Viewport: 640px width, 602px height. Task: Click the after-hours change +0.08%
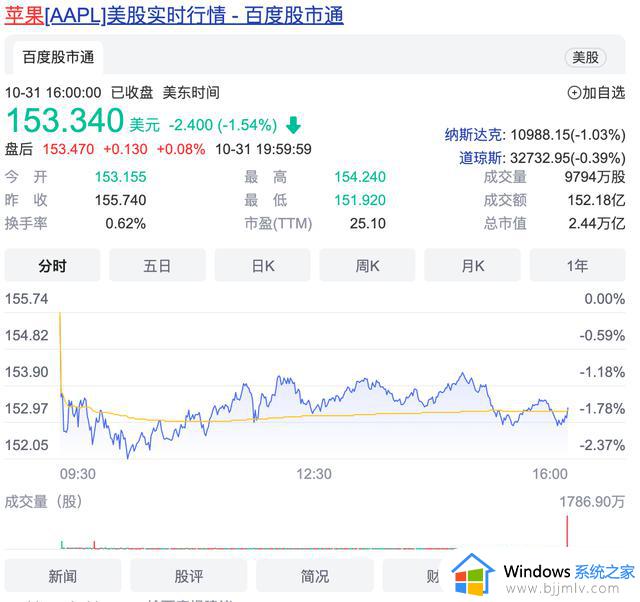[x=181, y=149]
